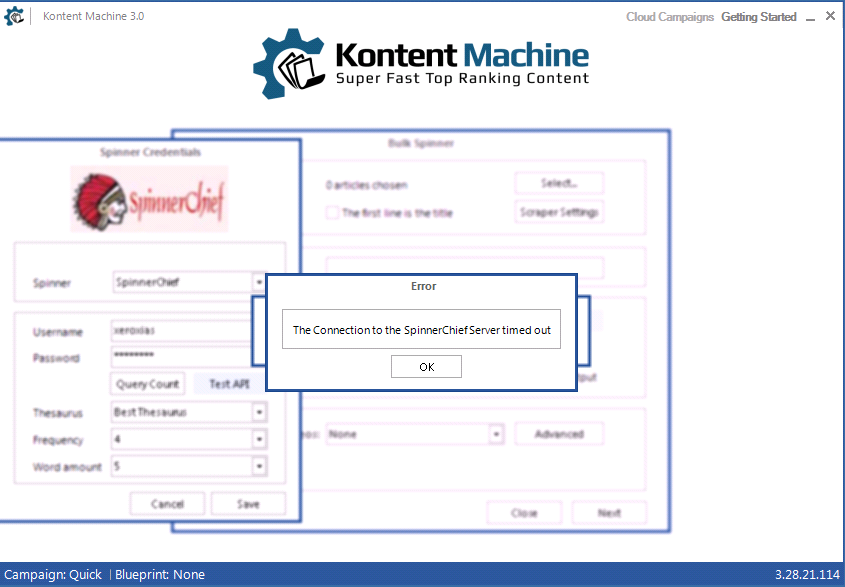Cancel the Spinner Credentials dialog
Image resolution: width=845 pixels, height=587 pixels.
coord(167,504)
